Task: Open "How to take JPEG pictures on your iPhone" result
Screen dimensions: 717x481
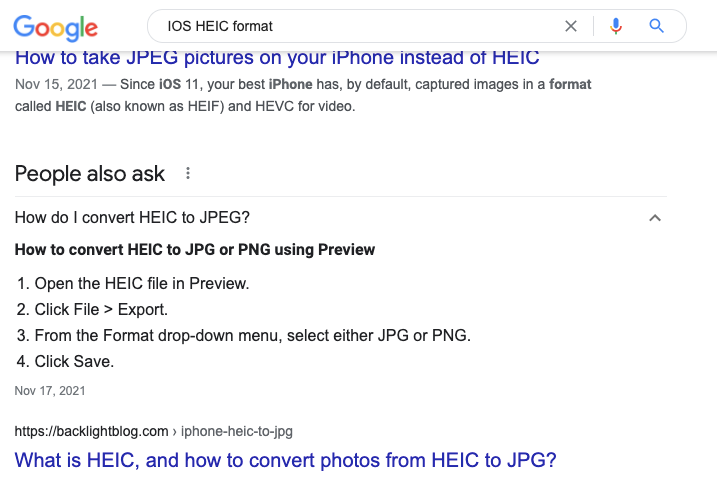Action: click(277, 58)
